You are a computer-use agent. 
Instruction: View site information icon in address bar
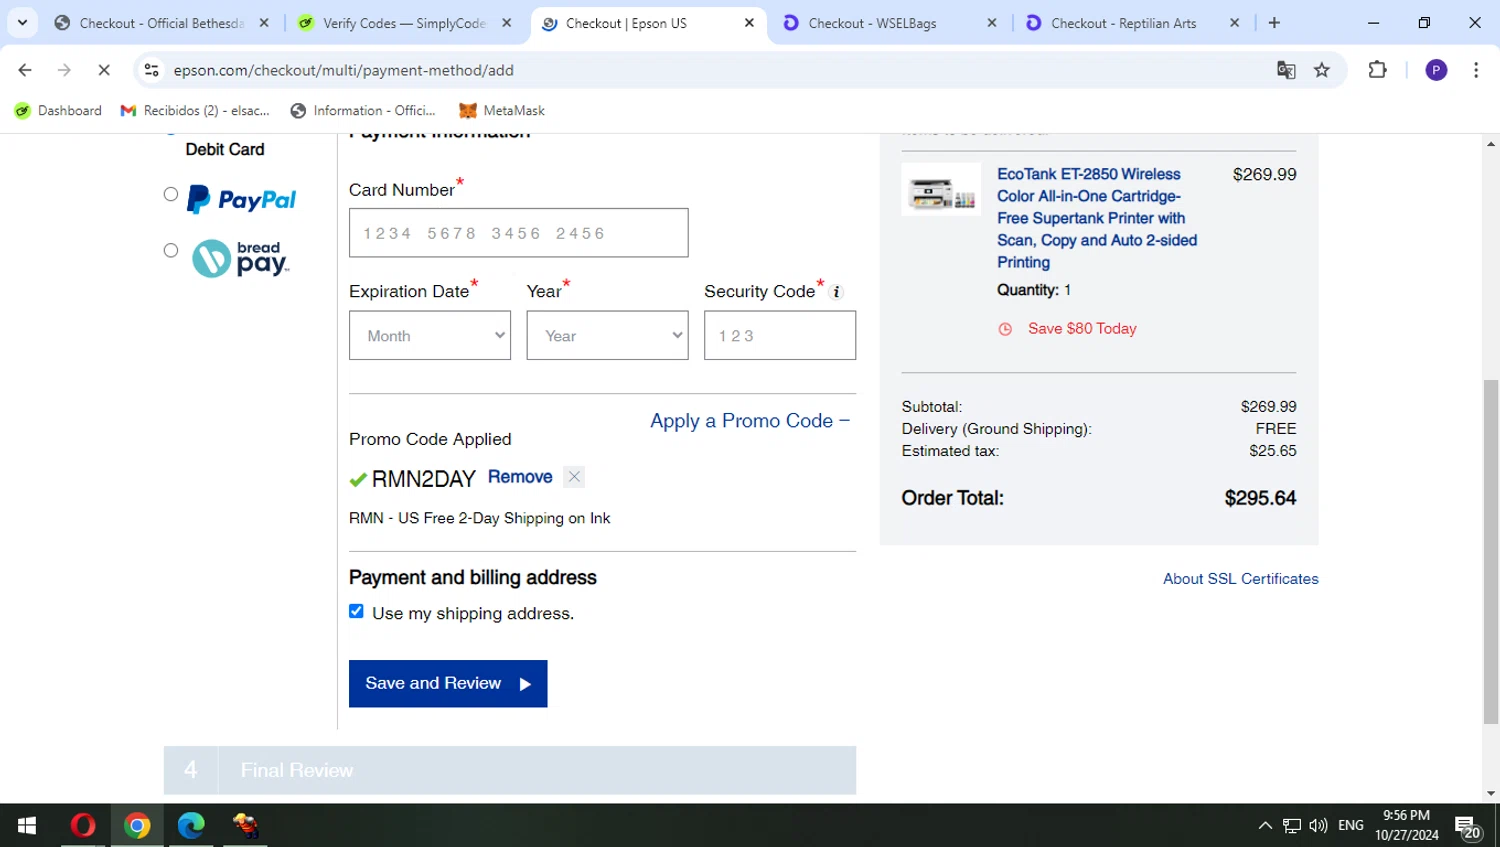[x=151, y=70]
